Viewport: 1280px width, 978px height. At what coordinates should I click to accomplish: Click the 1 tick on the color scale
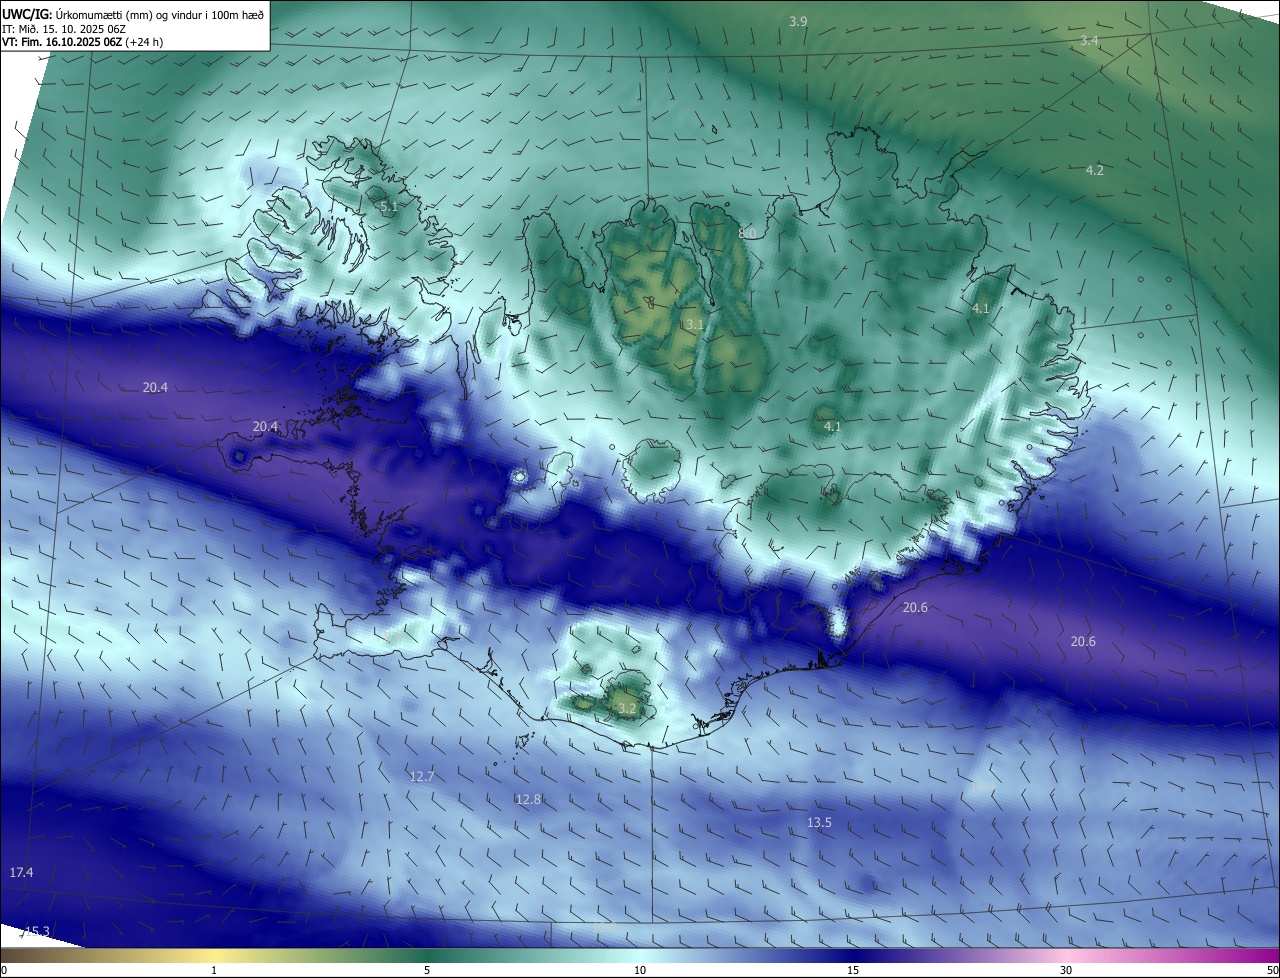(214, 970)
